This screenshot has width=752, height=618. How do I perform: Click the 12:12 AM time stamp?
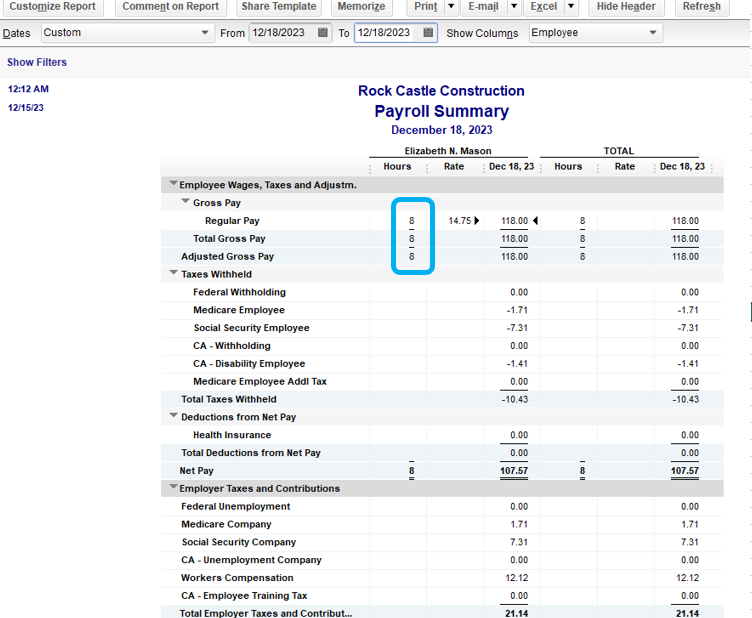tap(28, 89)
